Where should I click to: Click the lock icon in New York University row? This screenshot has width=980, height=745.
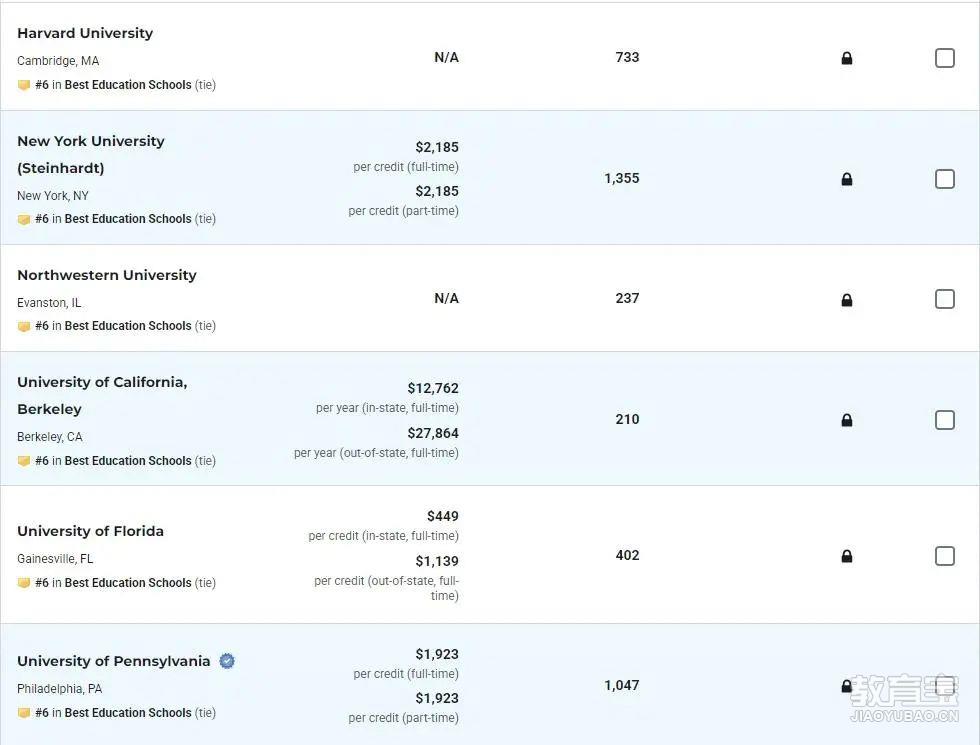point(847,179)
